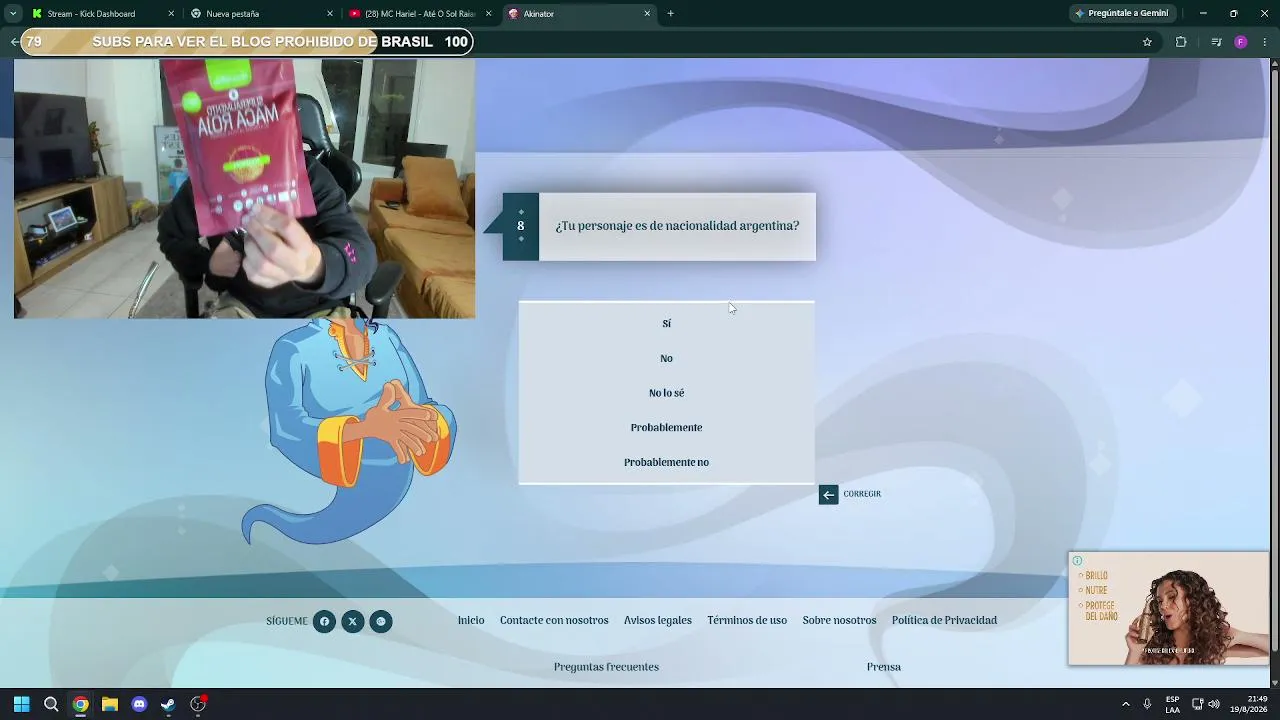Answer 'Sí' to the nationality question

tap(666, 323)
